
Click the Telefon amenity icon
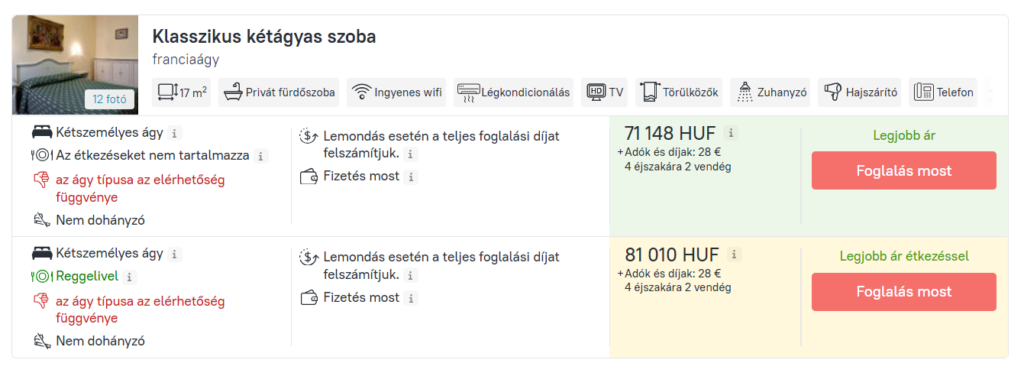(923, 92)
